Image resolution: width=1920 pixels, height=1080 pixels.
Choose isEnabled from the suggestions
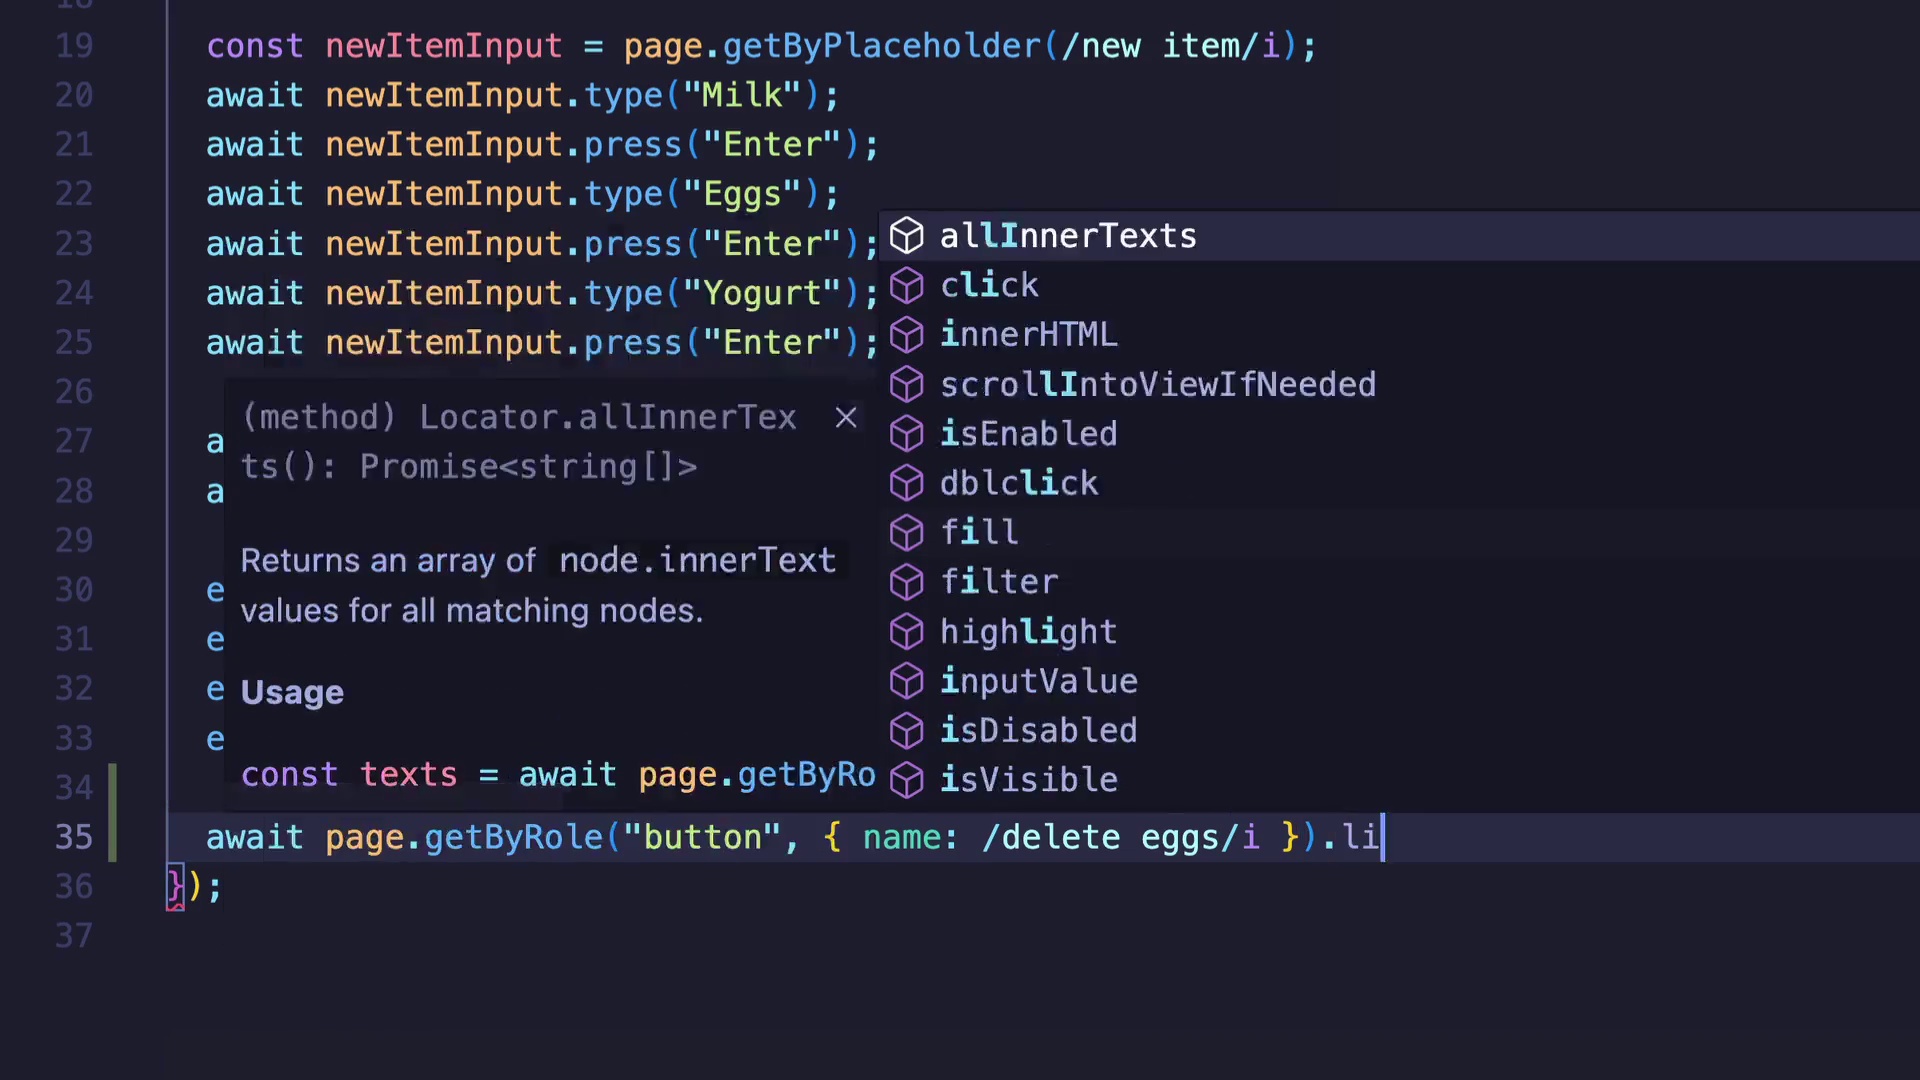click(x=1399, y=434)
